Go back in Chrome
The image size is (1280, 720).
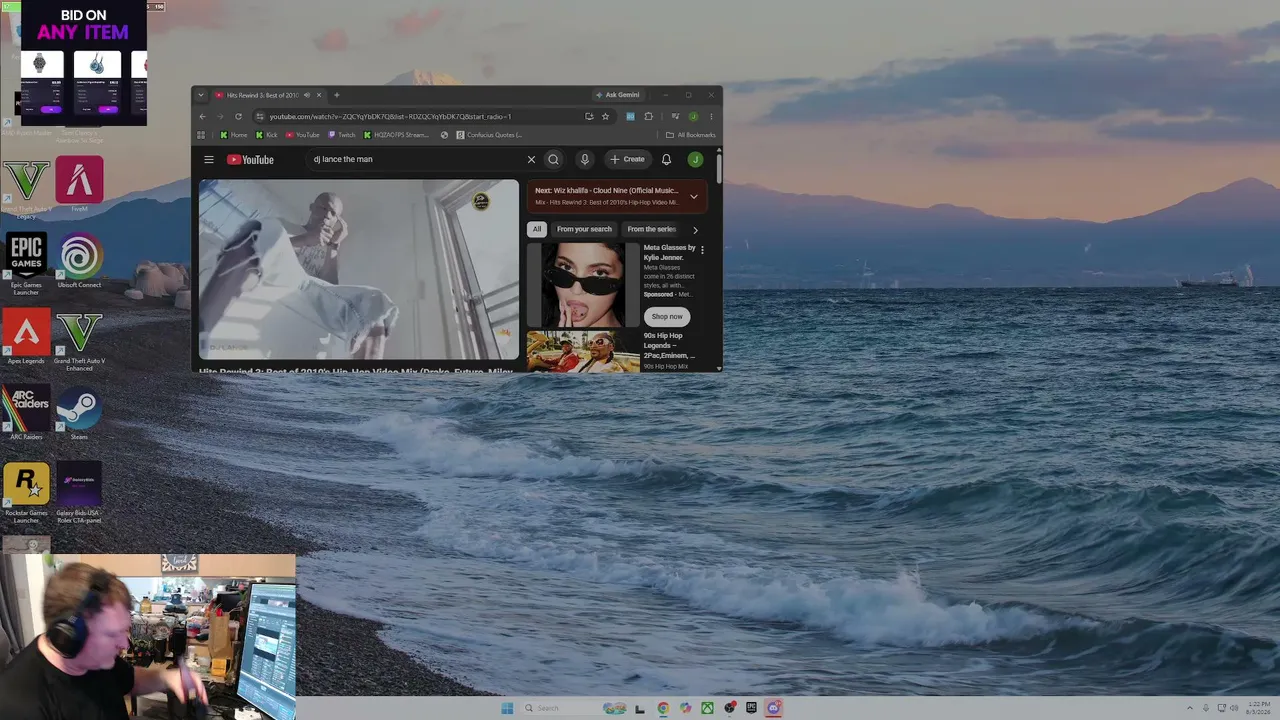[202, 116]
